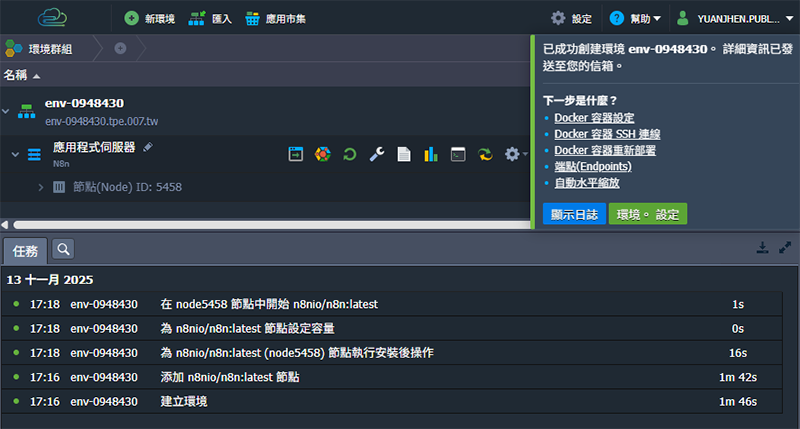Open the gear dropdown for additional server actions
The width and height of the screenshot is (800, 429).
pos(515,154)
